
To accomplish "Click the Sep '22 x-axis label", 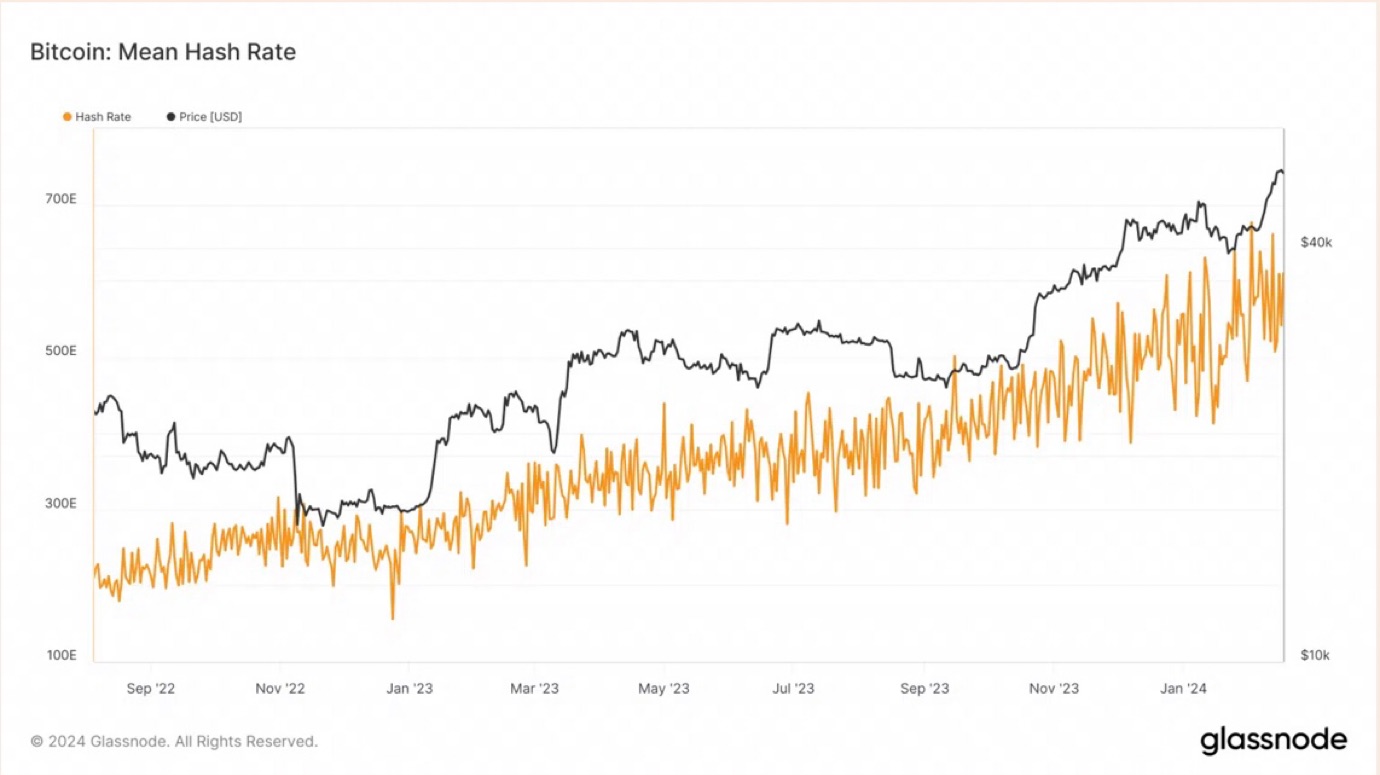I will [152, 688].
